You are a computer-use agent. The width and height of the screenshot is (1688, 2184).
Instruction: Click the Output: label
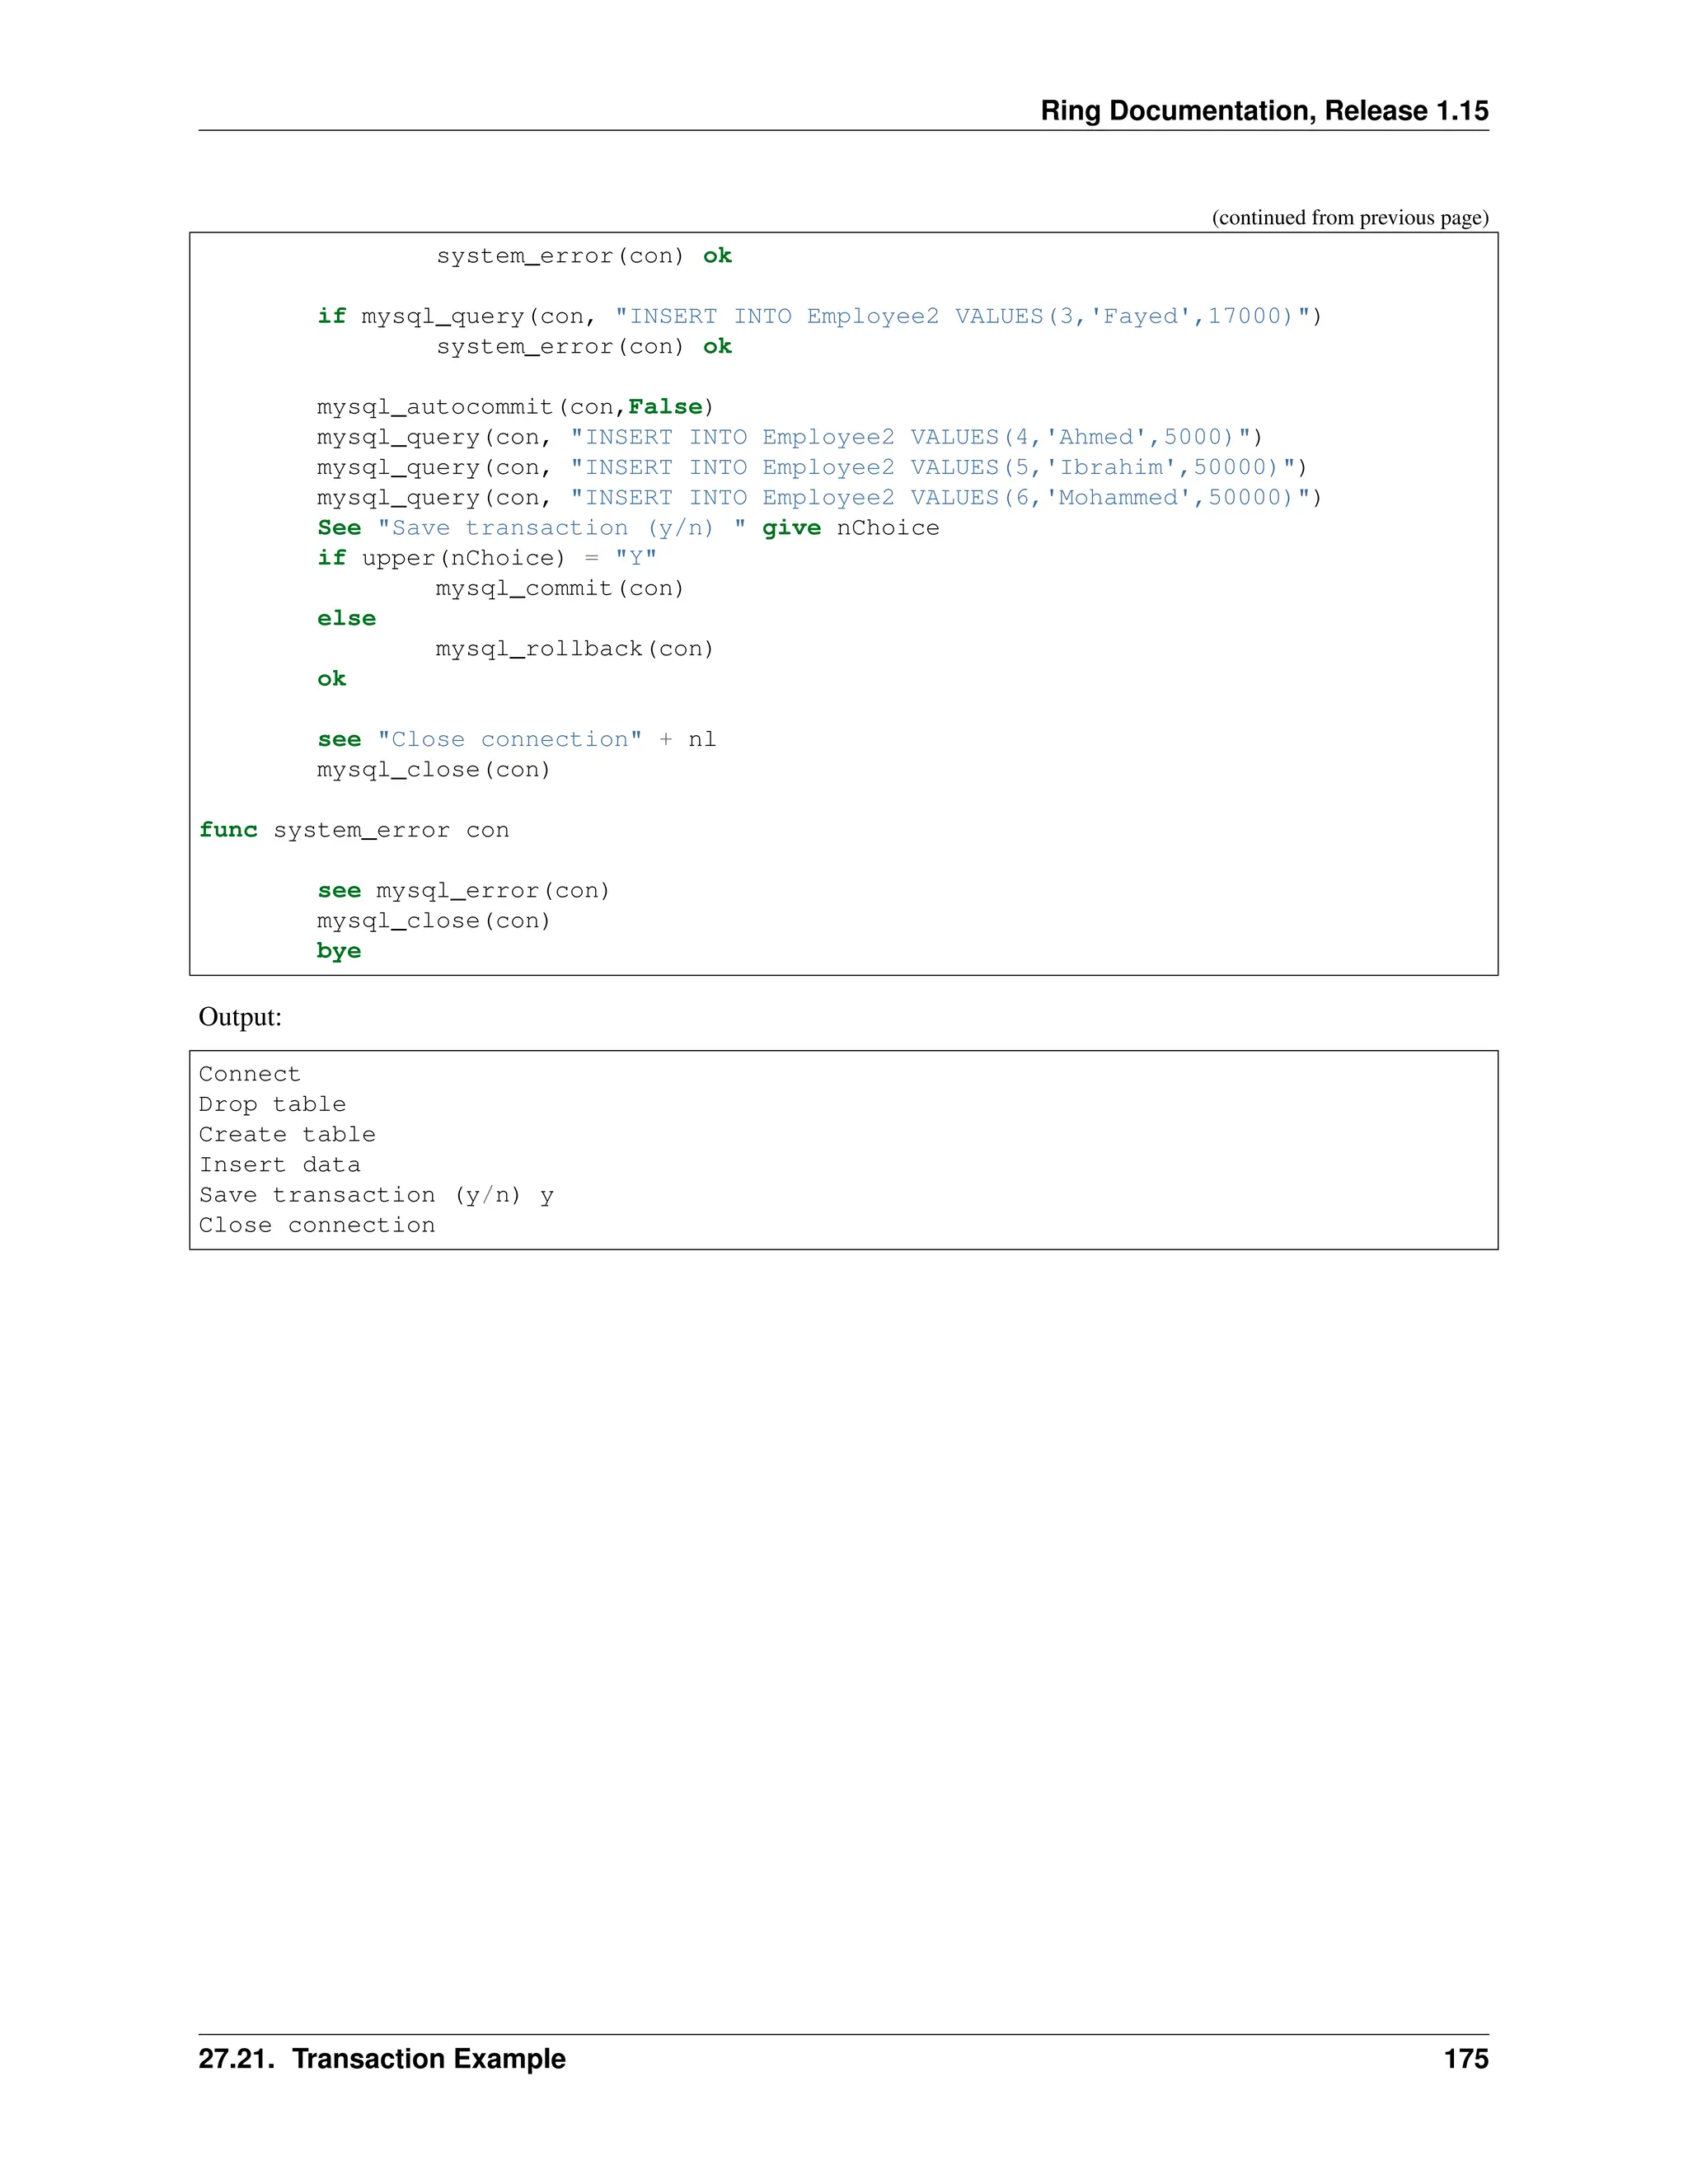point(240,1016)
